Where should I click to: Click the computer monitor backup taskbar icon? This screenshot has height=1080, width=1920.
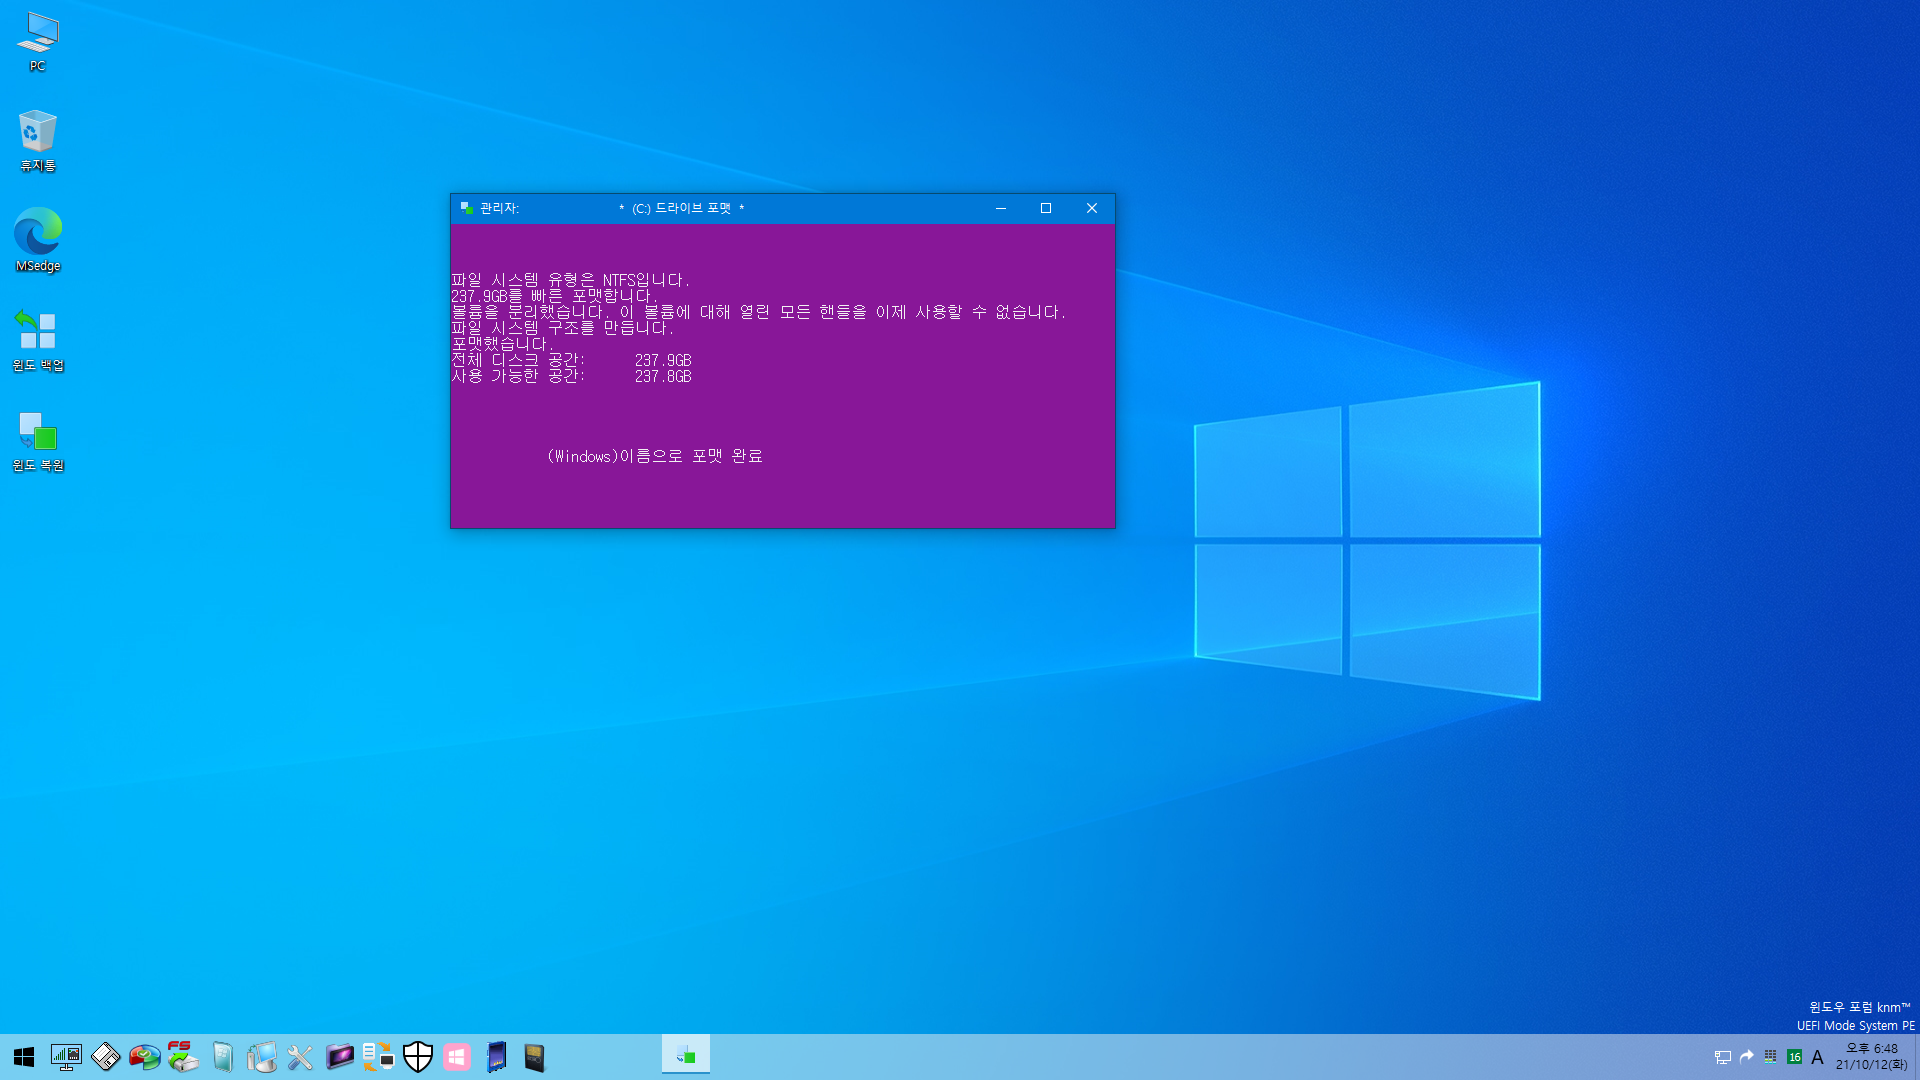(261, 1057)
